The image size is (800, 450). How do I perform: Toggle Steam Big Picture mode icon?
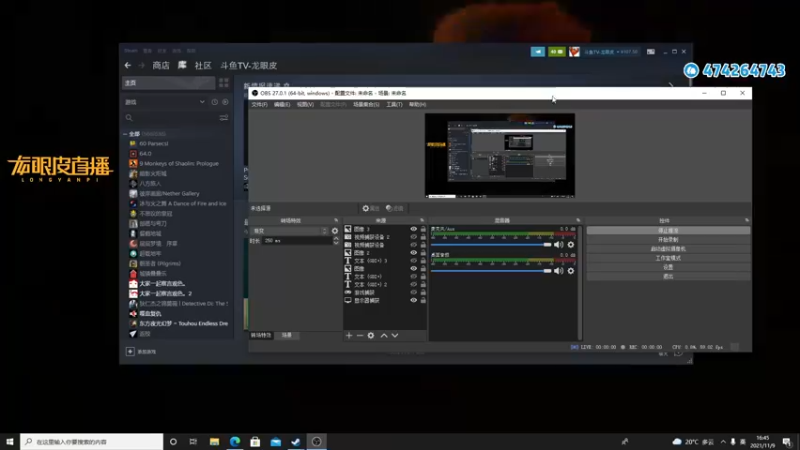pyautogui.click(x=651, y=52)
